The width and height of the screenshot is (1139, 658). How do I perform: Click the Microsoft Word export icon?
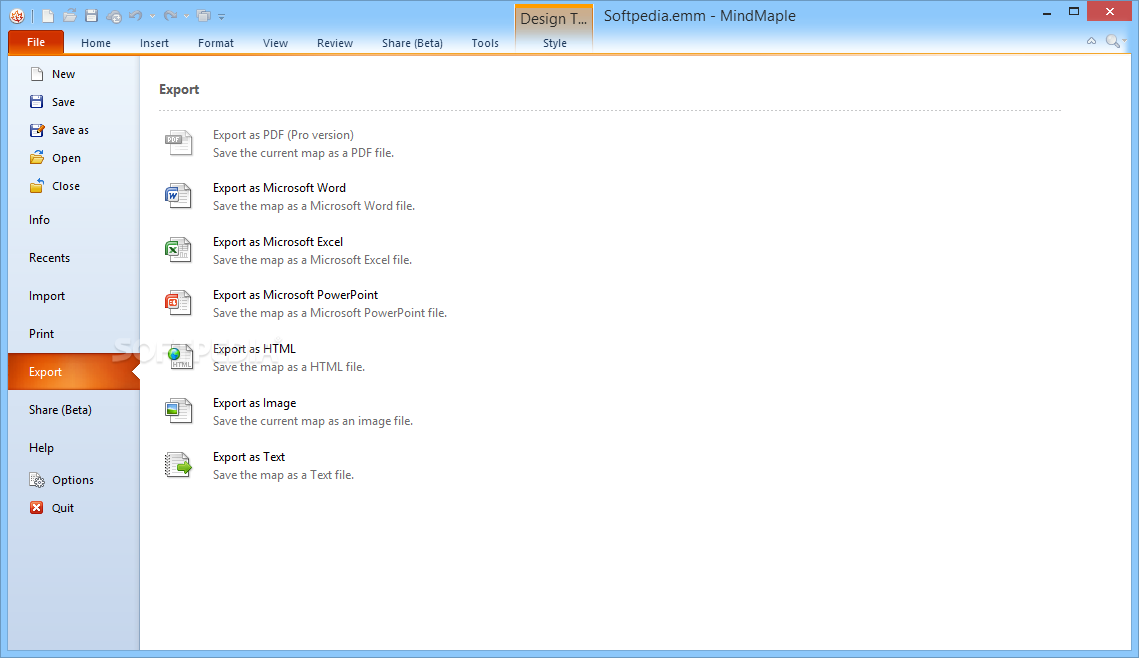tap(179, 196)
